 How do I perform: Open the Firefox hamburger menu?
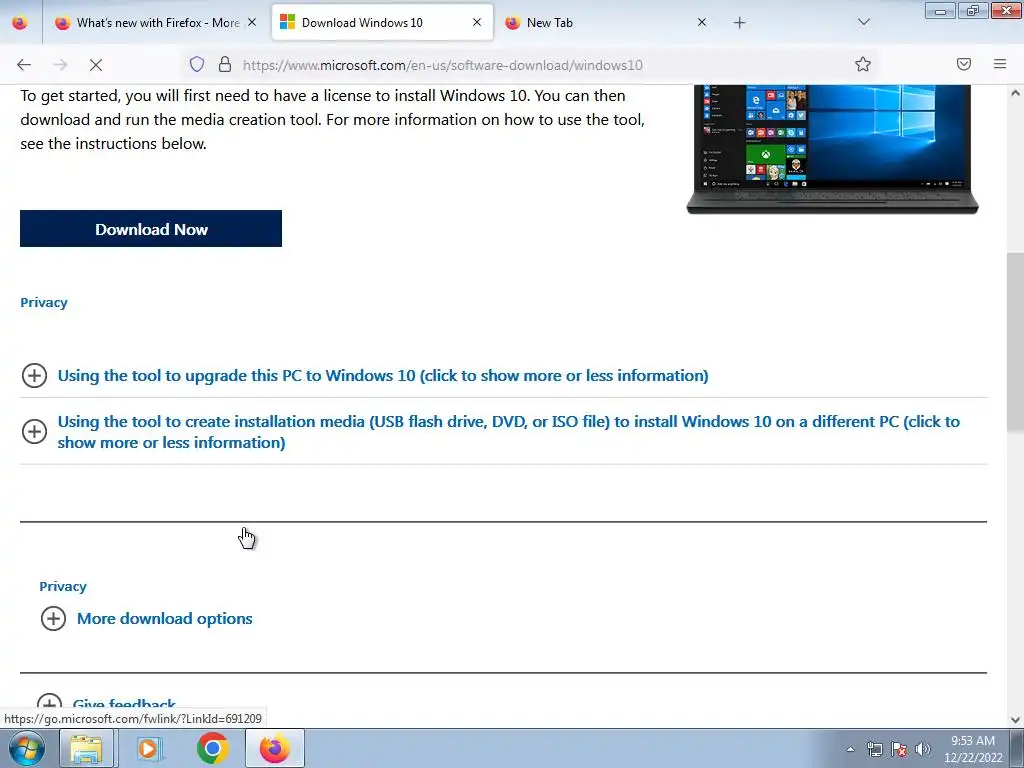pyautogui.click(x=1000, y=64)
